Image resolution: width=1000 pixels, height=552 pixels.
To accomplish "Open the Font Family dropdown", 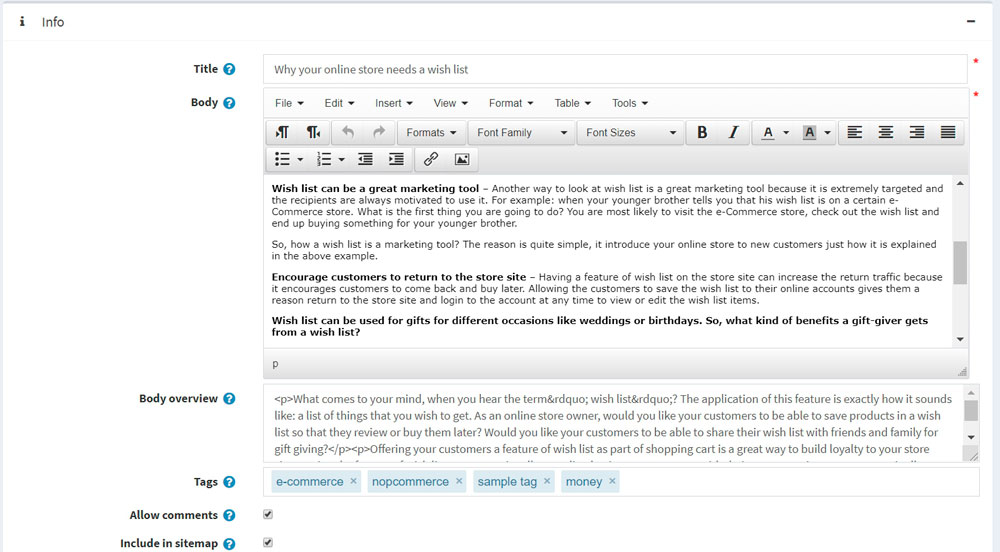I will pos(522,132).
